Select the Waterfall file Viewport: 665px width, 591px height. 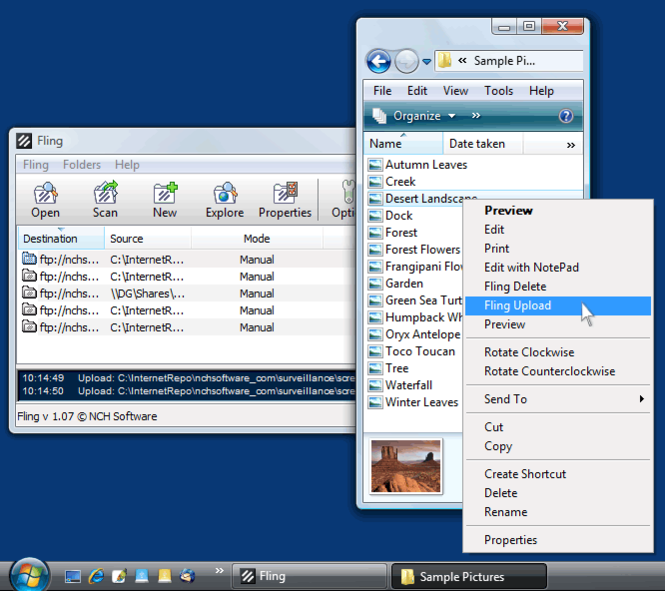[400, 385]
